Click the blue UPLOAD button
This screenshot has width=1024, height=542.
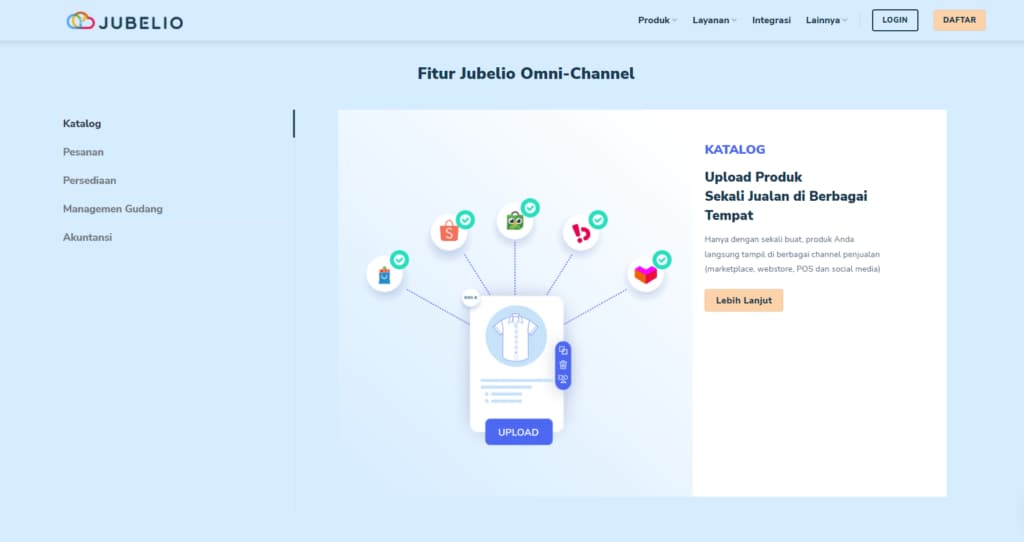pyautogui.click(x=519, y=432)
